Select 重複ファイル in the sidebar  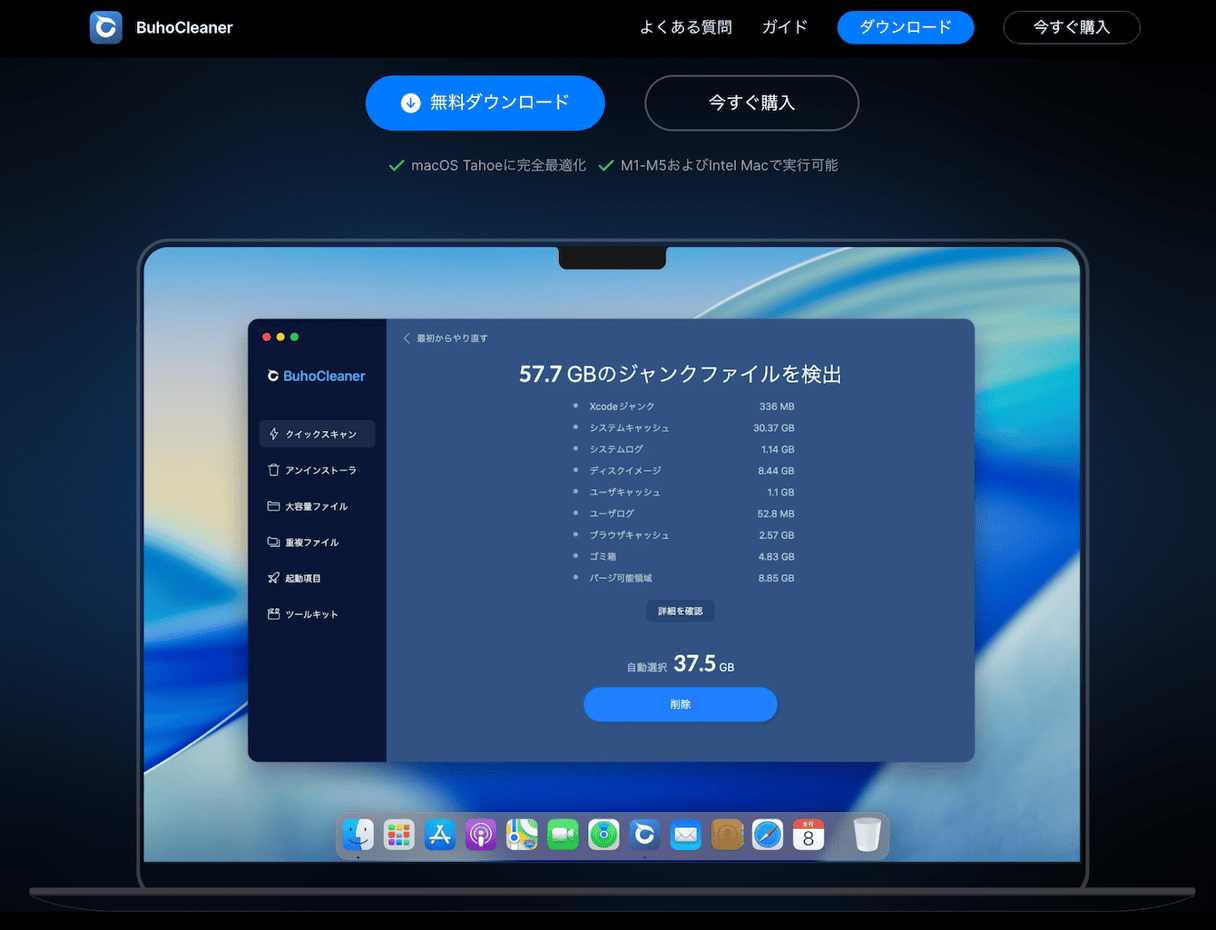[x=317, y=542]
